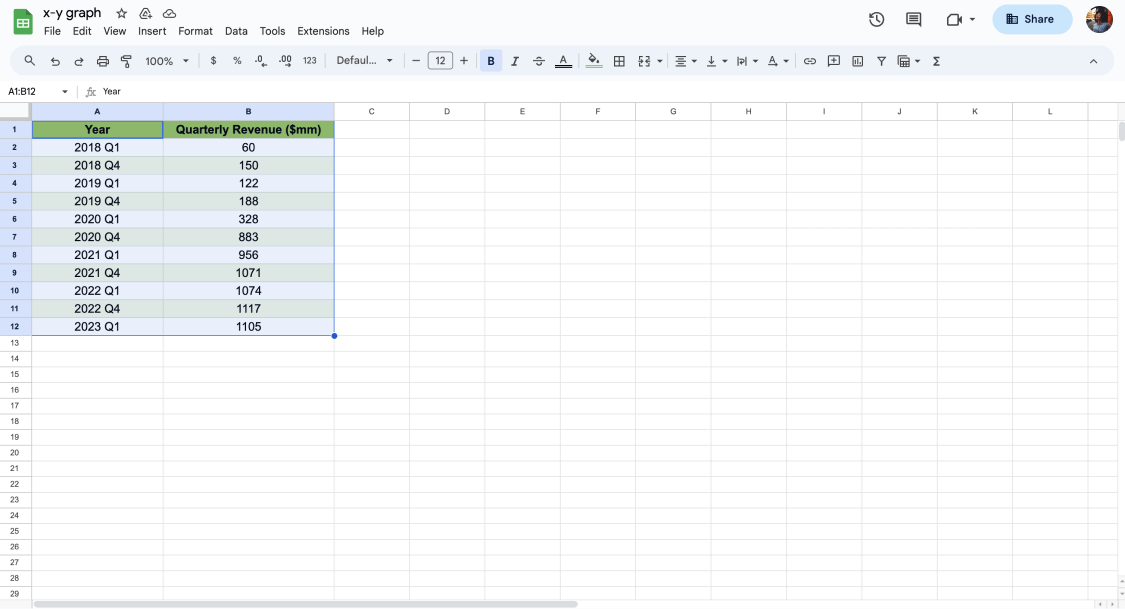Select the Paint format tool
The height and width of the screenshot is (609, 1125).
[x=125, y=61]
